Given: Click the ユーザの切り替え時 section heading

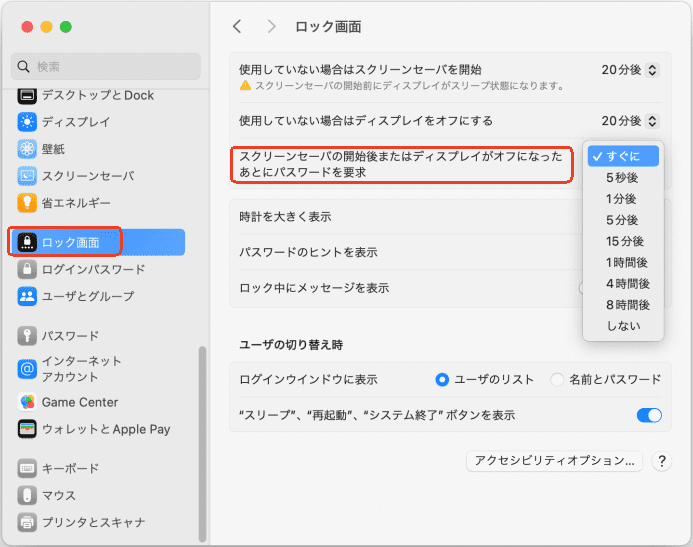Looking at the screenshot, I should click(291, 345).
